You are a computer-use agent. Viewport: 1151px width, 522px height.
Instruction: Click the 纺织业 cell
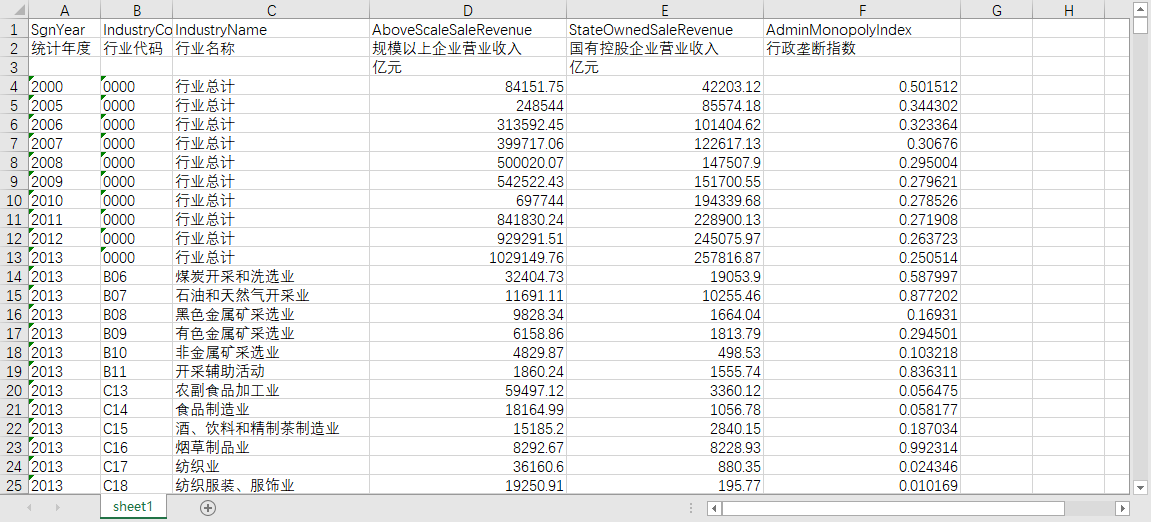coord(272,466)
